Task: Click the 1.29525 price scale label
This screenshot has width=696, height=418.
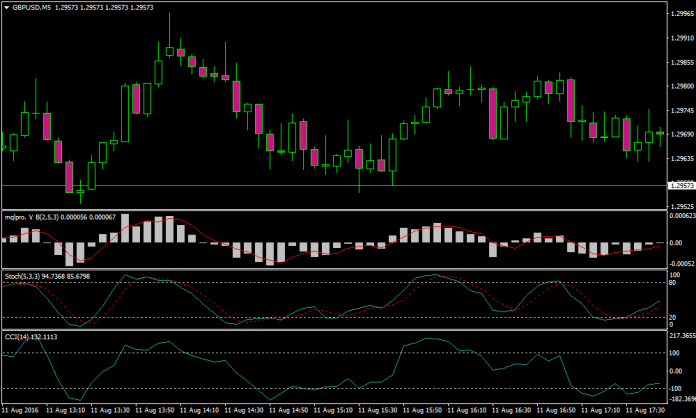Action: tap(681, 206)
